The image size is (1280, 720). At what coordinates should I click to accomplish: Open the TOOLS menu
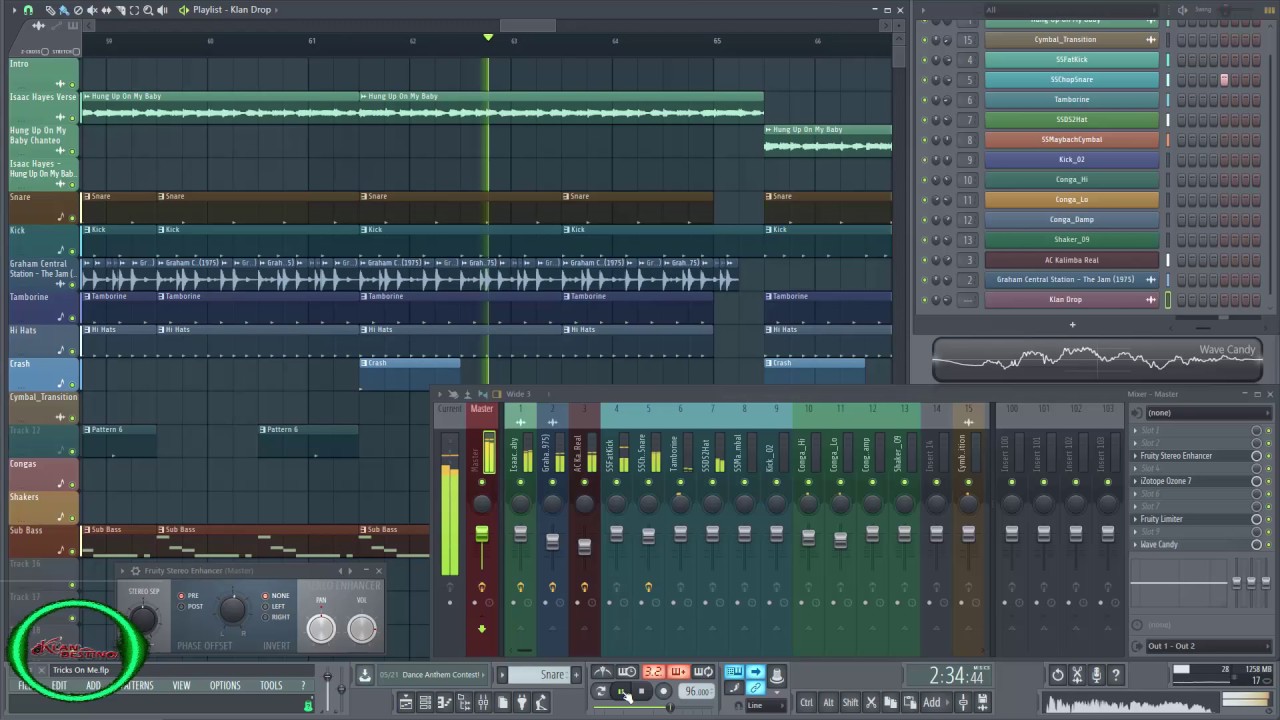[271, 686]
